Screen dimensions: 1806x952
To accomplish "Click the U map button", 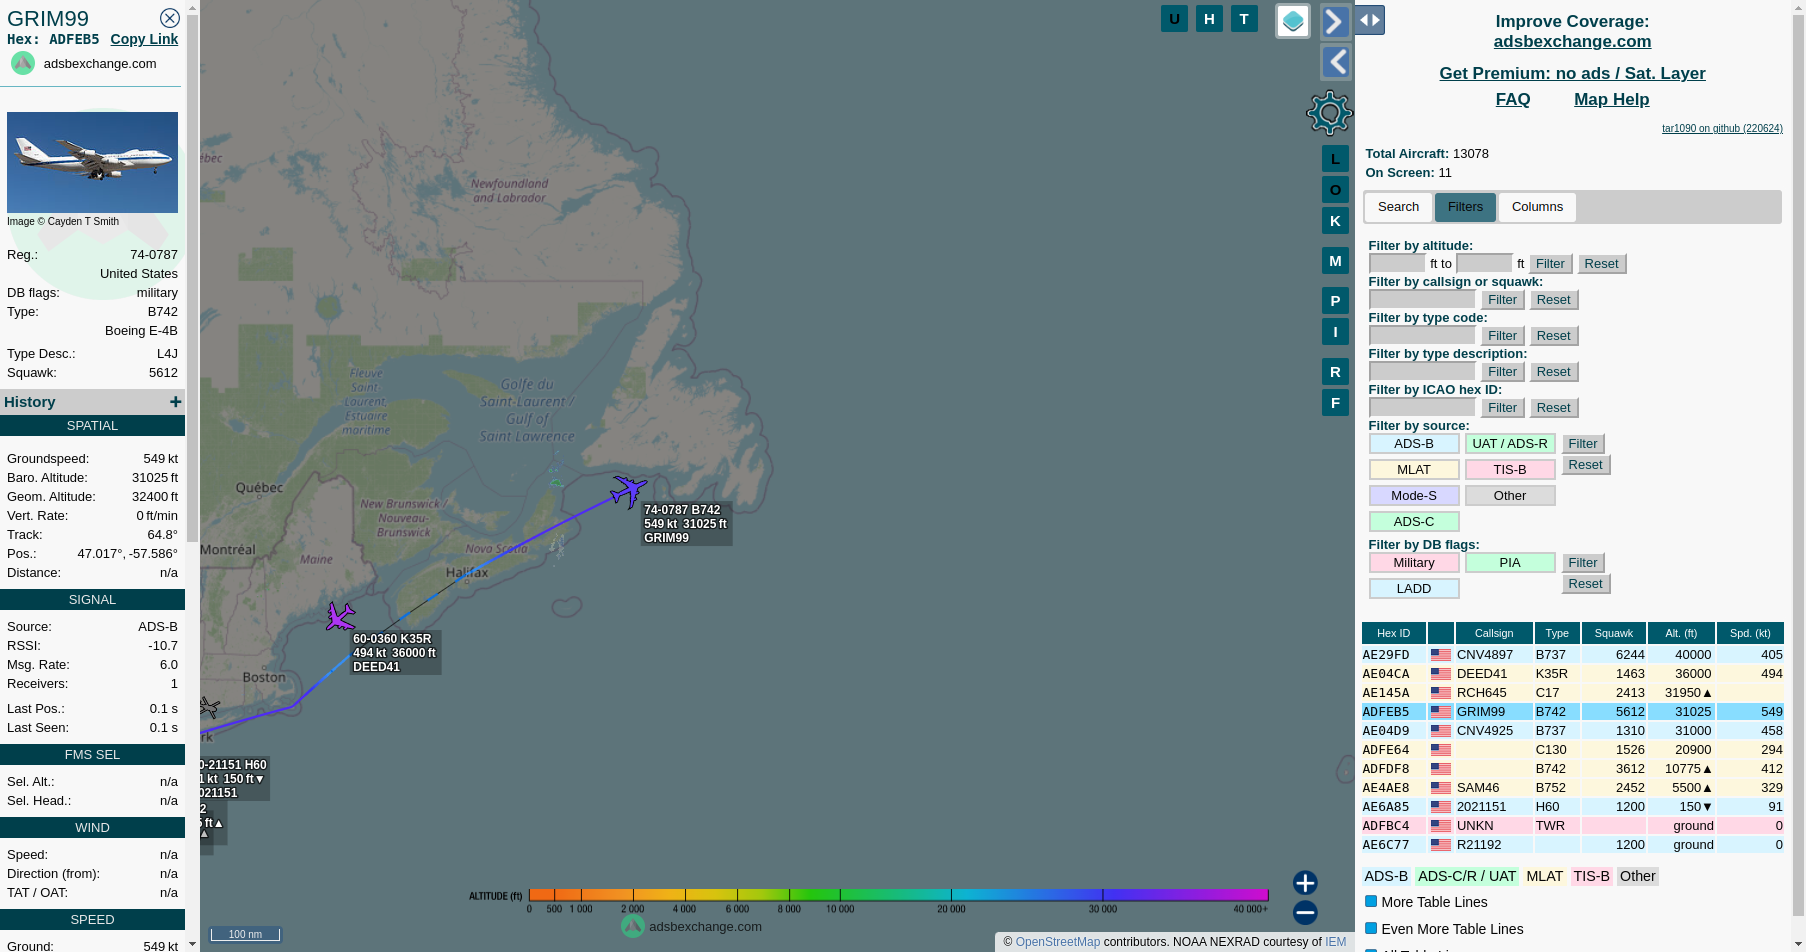I will [1174, 18].
